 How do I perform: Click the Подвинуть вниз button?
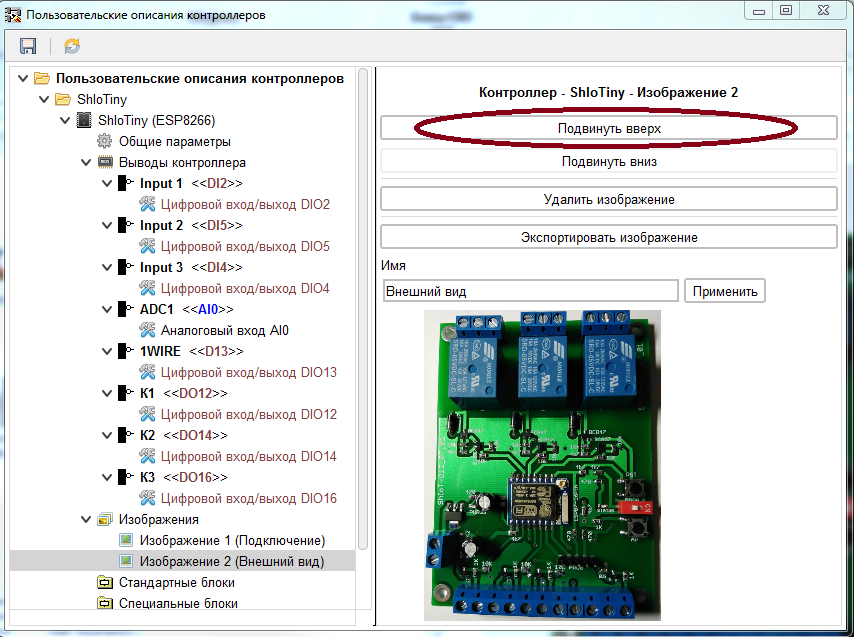click(608, 162)
